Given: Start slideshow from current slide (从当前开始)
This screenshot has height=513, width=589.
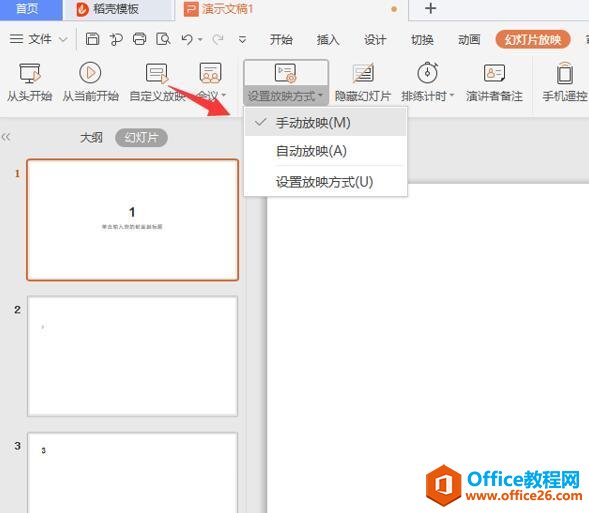Looking at the screenshot, I should point(90,83).
